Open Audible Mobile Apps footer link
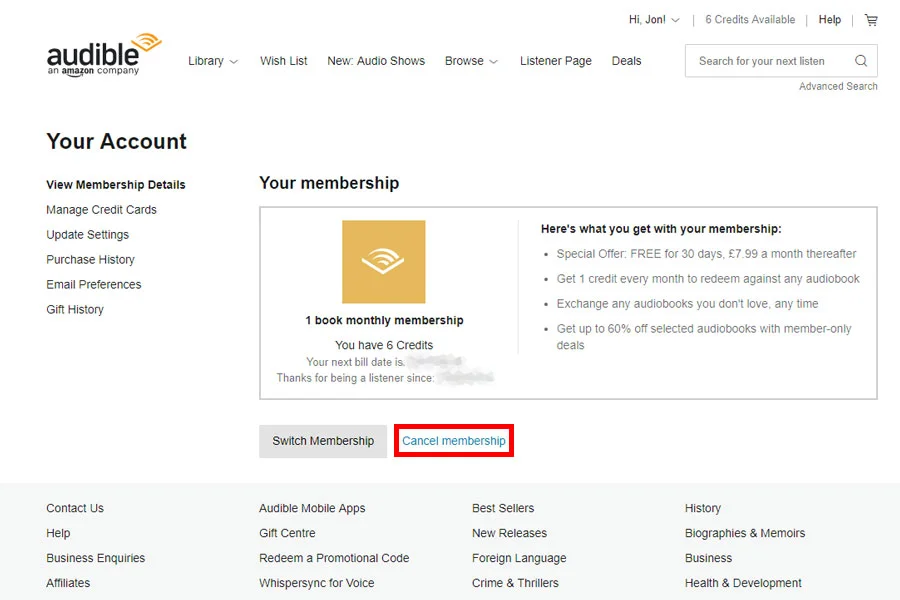 (x=312, y=508)
